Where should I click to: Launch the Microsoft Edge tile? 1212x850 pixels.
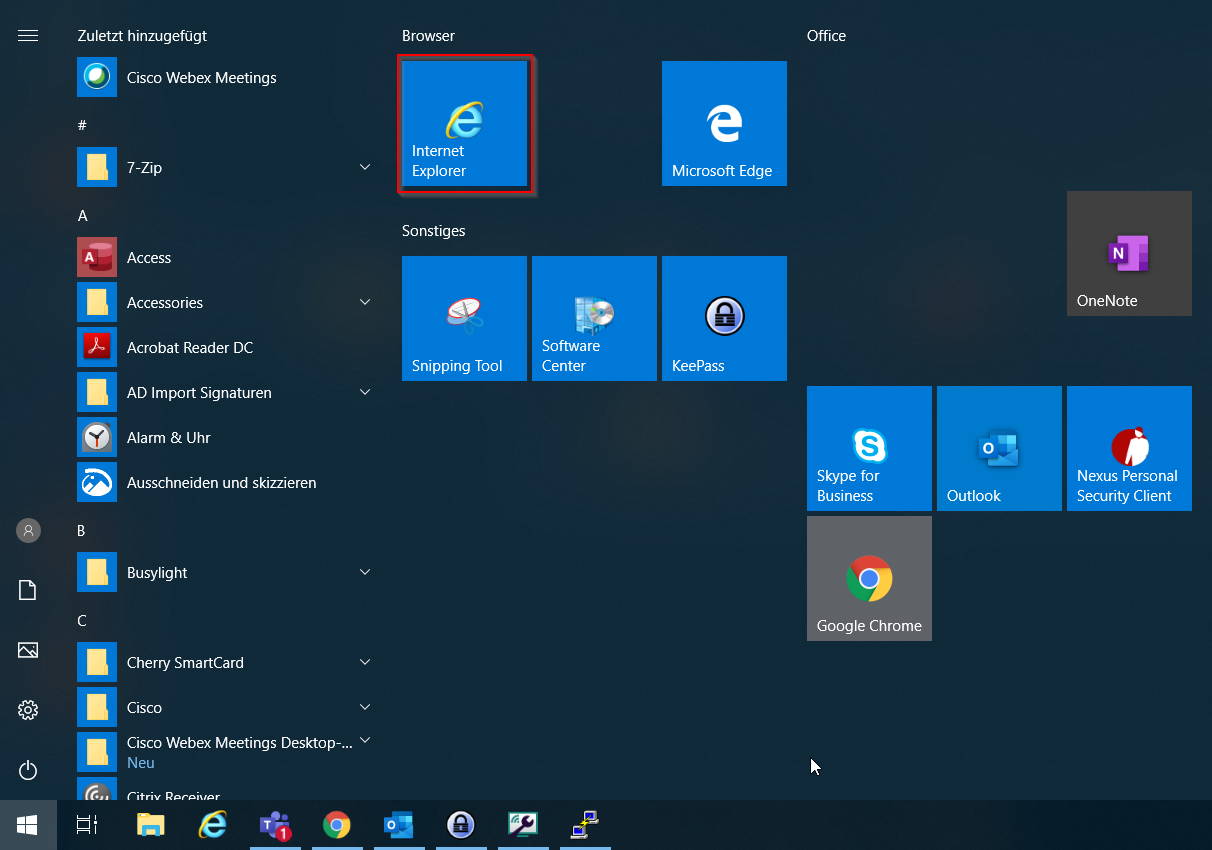click(x=724, y=124)
